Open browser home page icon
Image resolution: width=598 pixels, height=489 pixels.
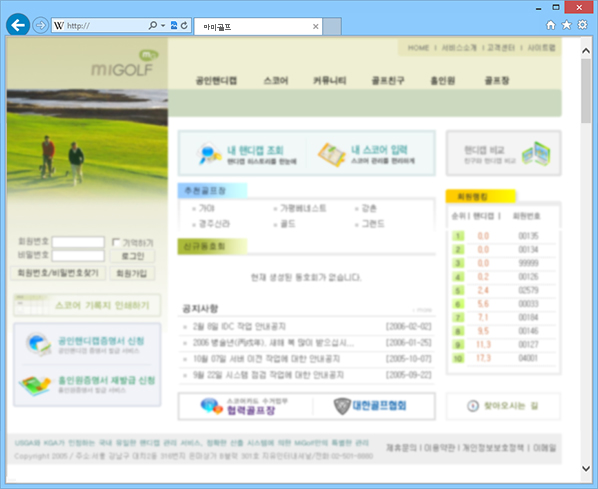point(551,25)
